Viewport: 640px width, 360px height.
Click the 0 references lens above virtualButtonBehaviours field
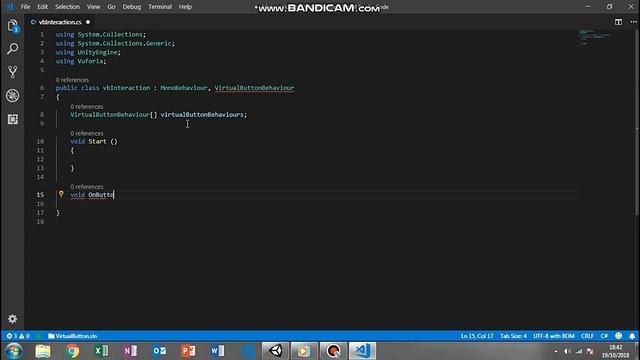87,107
